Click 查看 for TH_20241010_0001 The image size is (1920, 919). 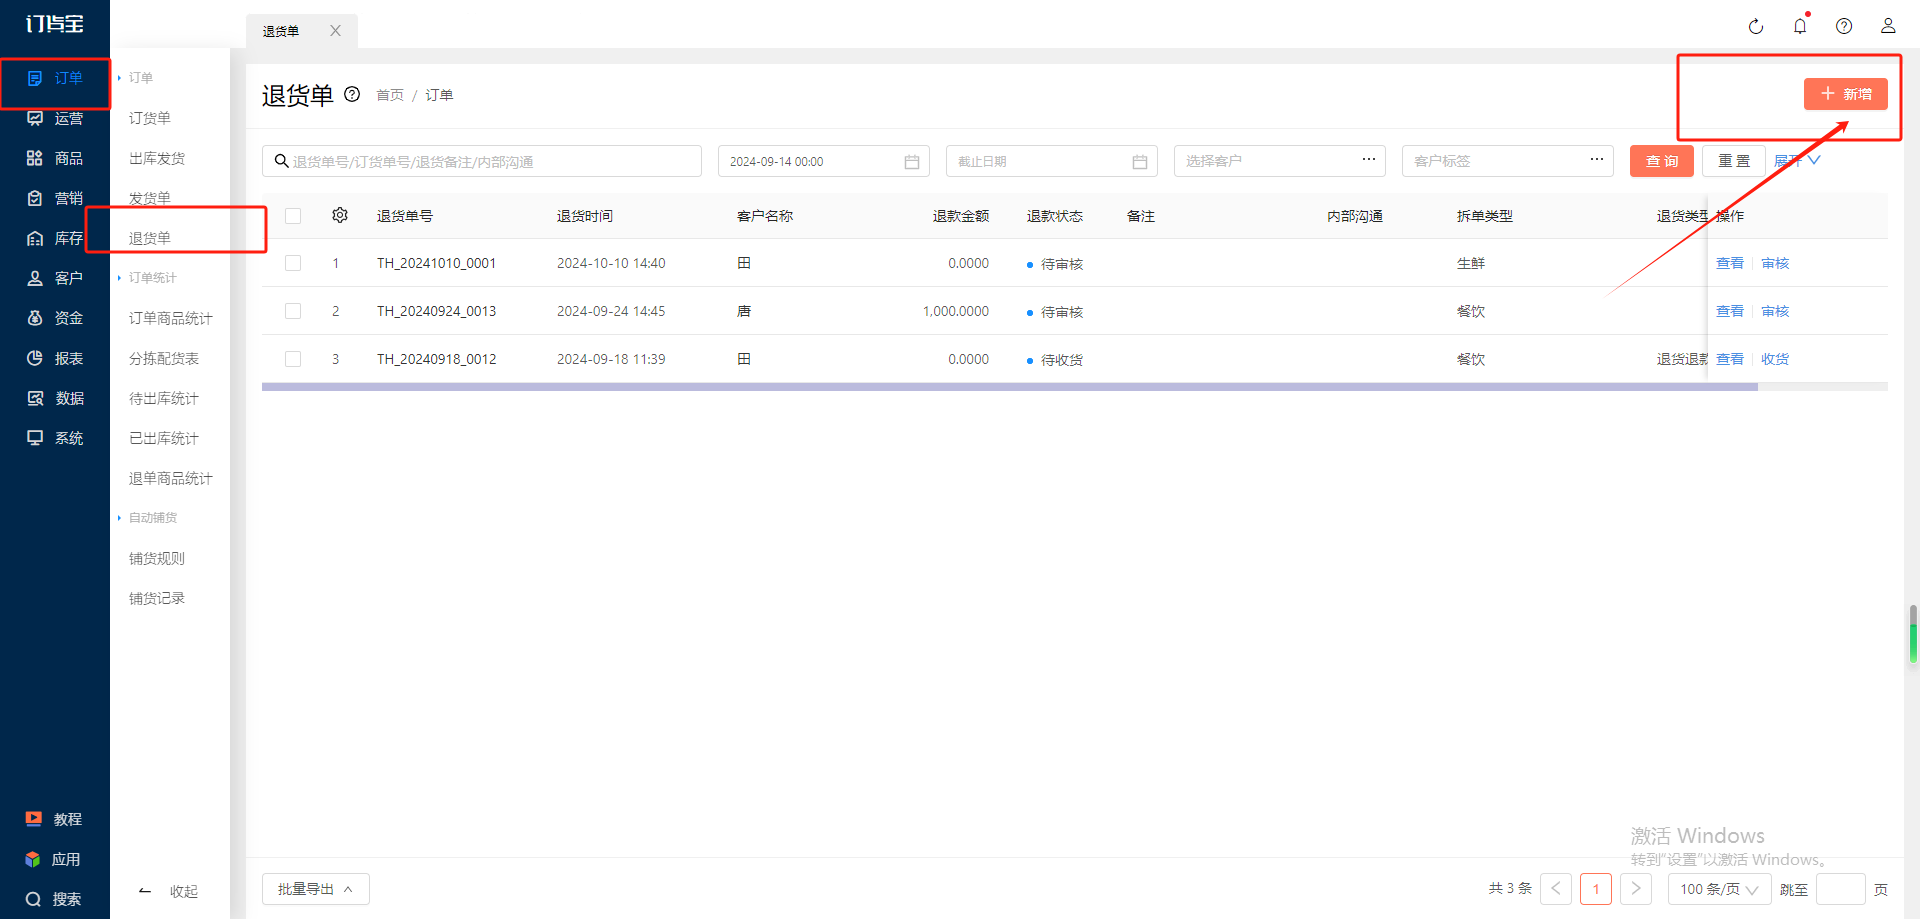click(x=1730, y=263)
